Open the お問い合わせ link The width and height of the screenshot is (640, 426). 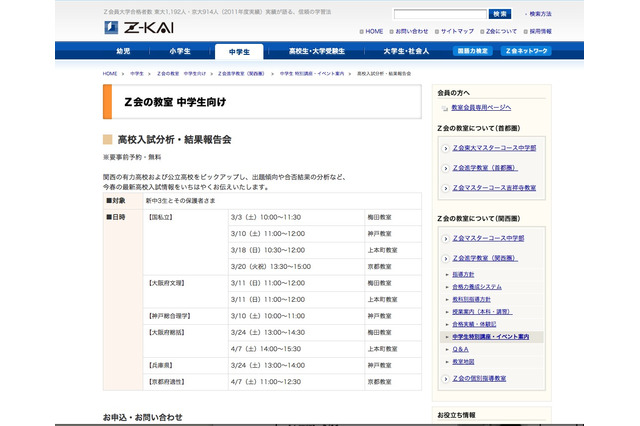[x=411, y=31]
